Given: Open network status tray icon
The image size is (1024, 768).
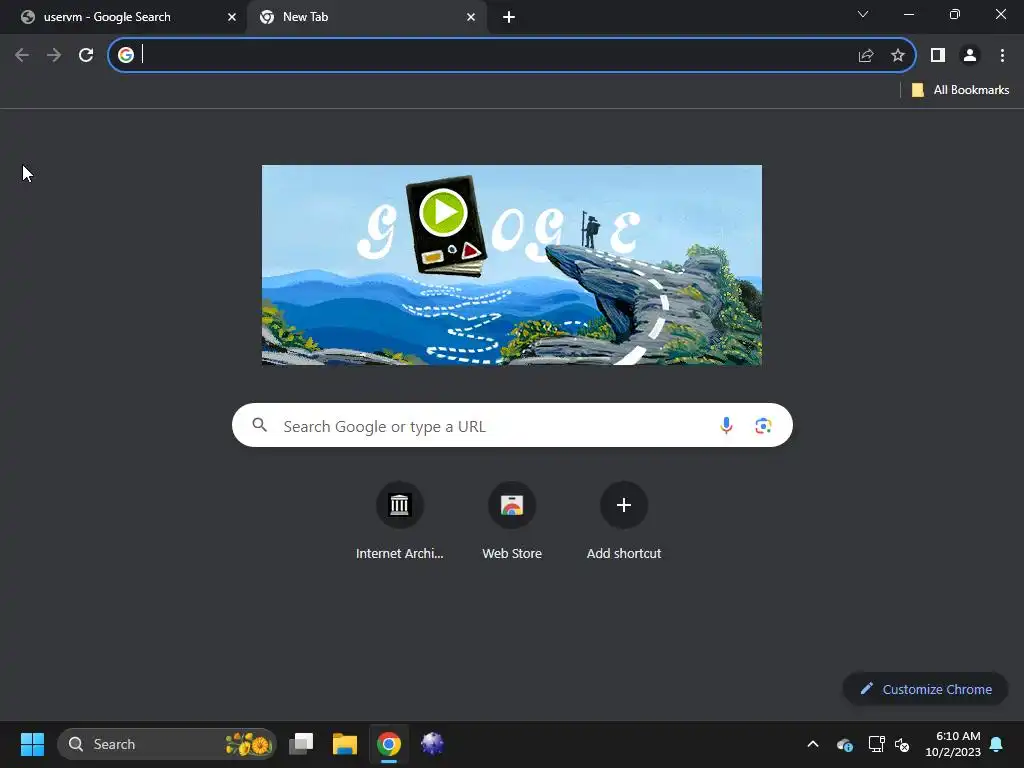Looking at the screenshot, I should point(876,744).
